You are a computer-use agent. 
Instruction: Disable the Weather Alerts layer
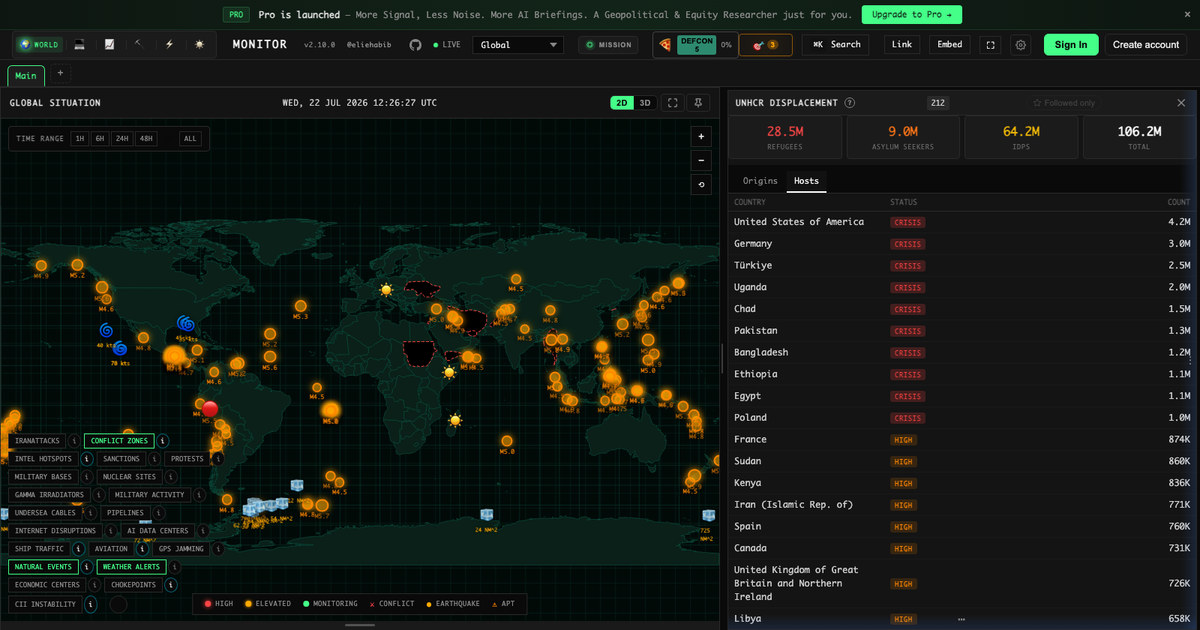(x=131, y=567)
